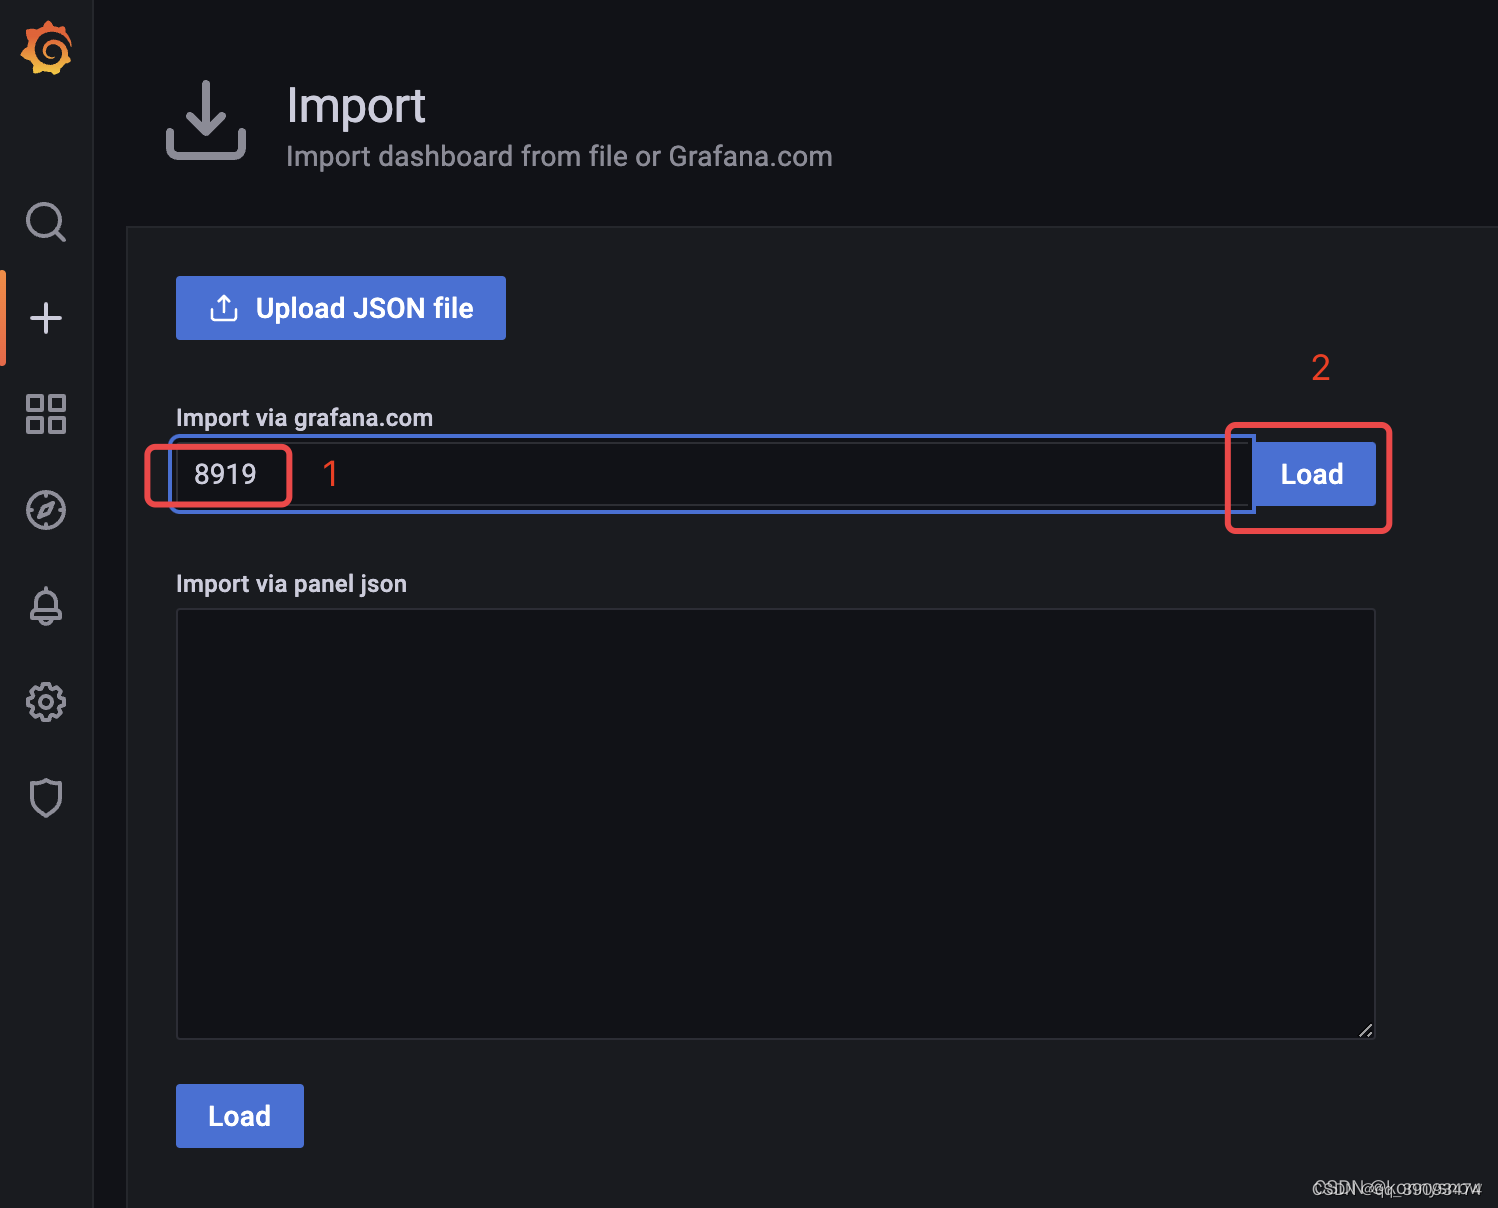Click the Import via panel json label
The image size is (1498, 1208).
[291, 584]
